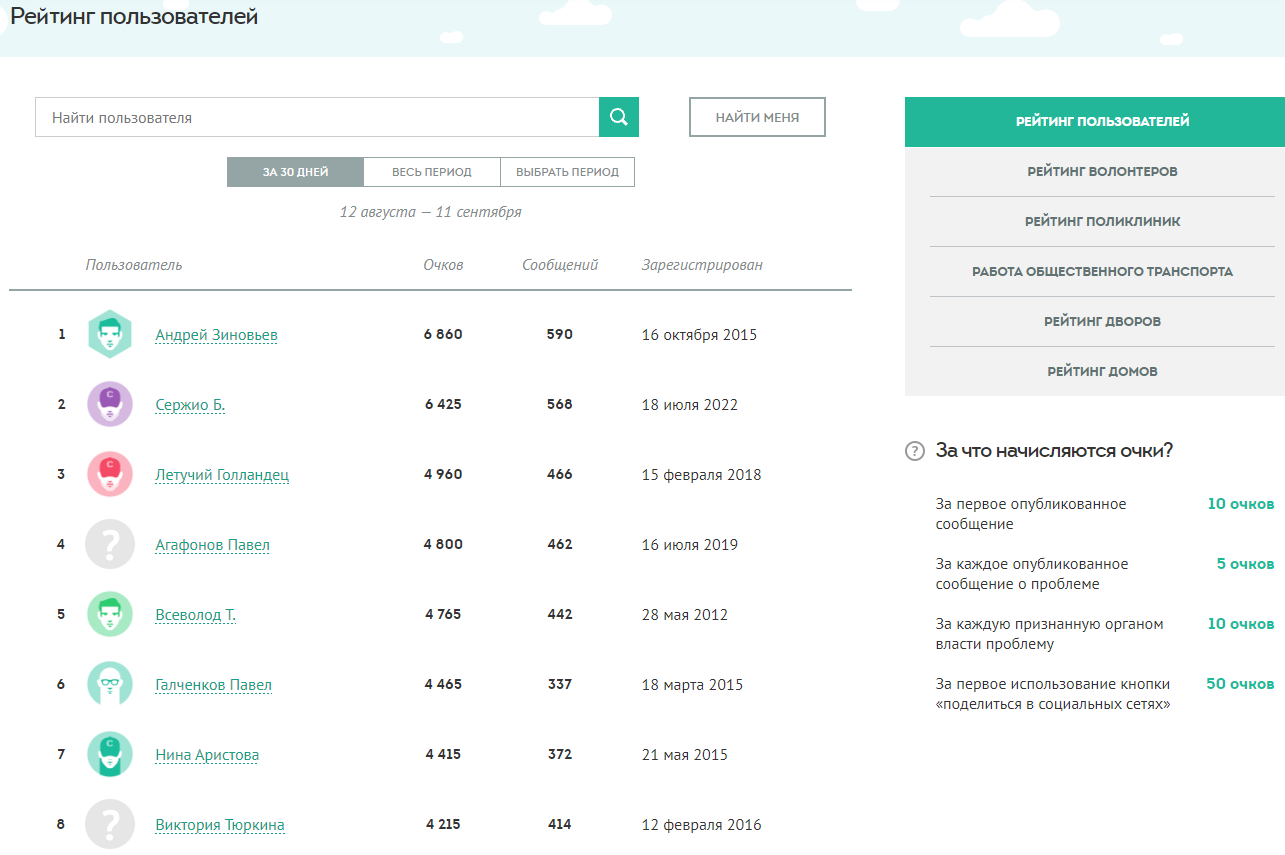This screenshot has height=855, width=1285.
Task: Click the Найти меня button
Action: point(757,117)
